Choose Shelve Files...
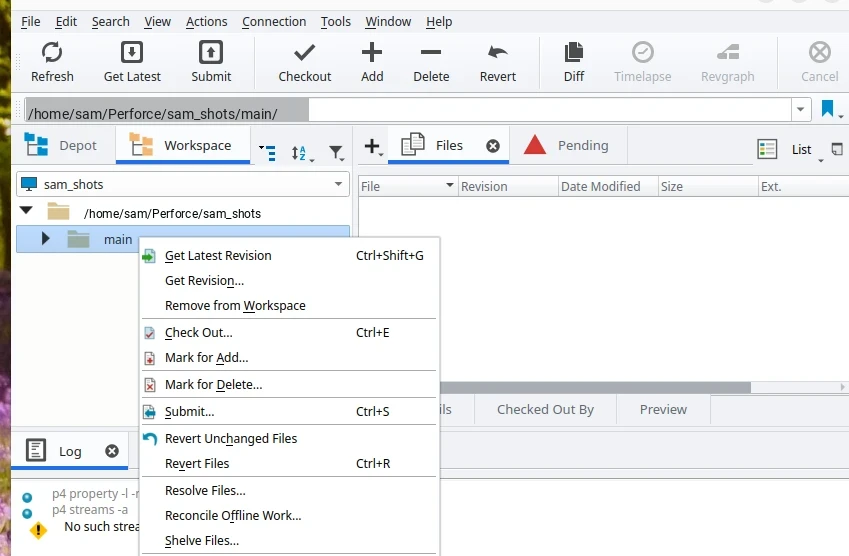Image resolution: width=849 pixels, height=556 pixels. click(289, 540)
